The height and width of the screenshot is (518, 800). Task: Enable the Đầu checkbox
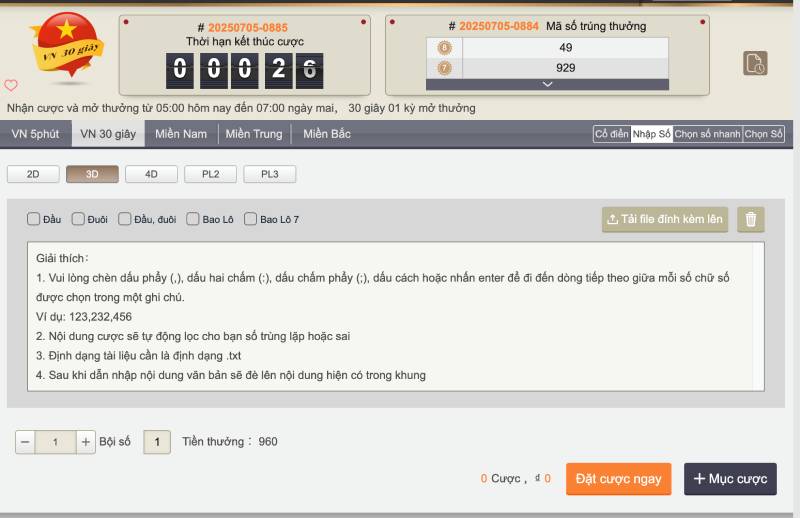coord(33,219)
